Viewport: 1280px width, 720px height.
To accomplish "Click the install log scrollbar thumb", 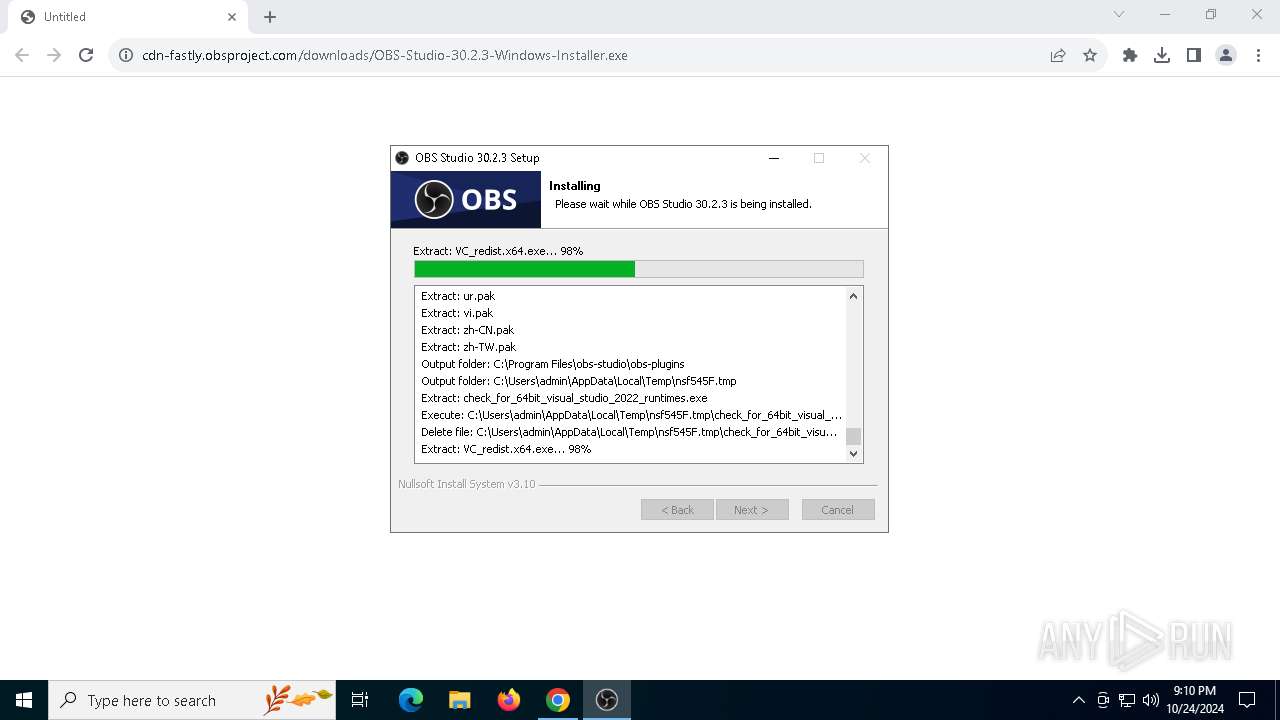I will pos(853,436).
